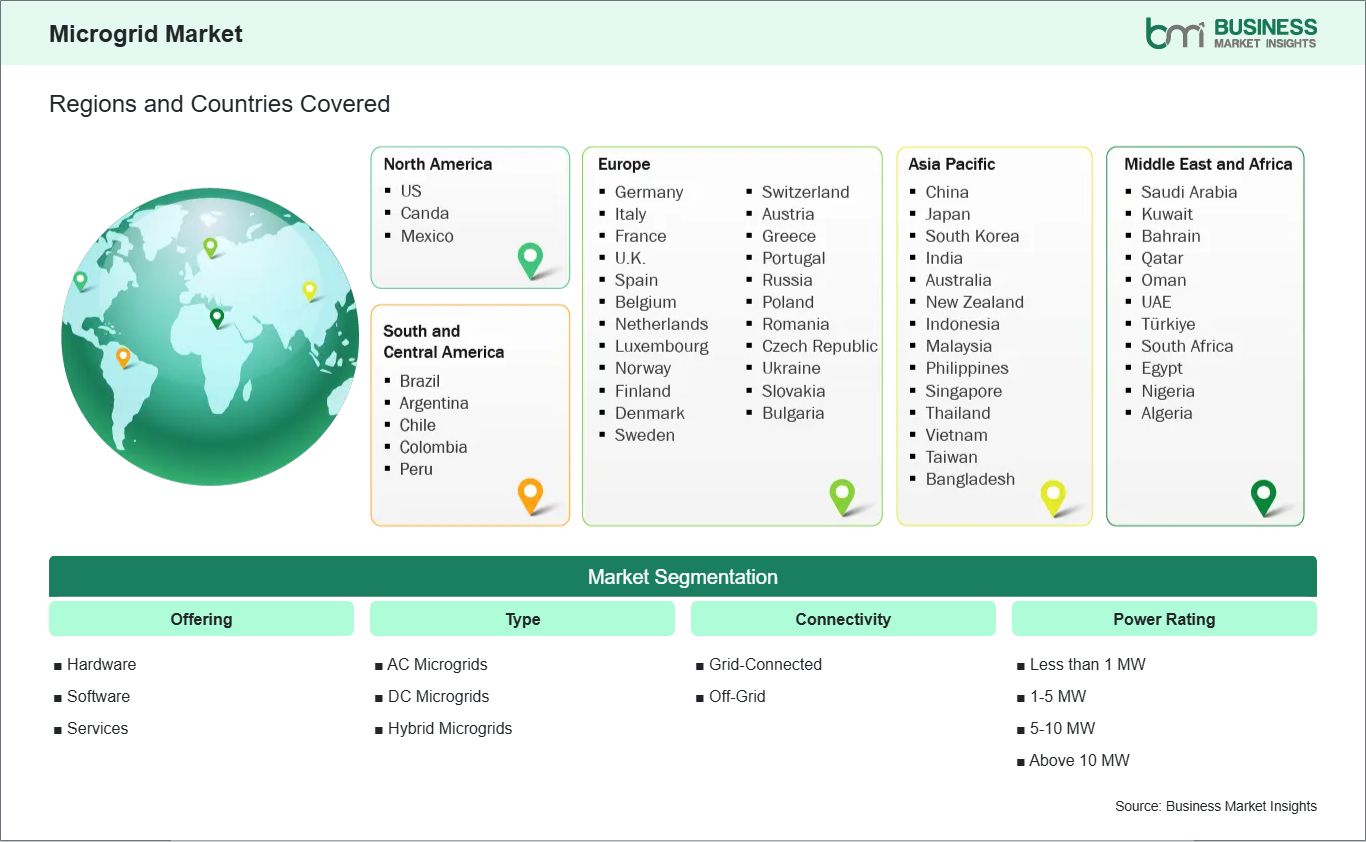This screenshot has width=1366, height=842.
Task: Click the Microgrid Market title text
Action: [144, 33]
